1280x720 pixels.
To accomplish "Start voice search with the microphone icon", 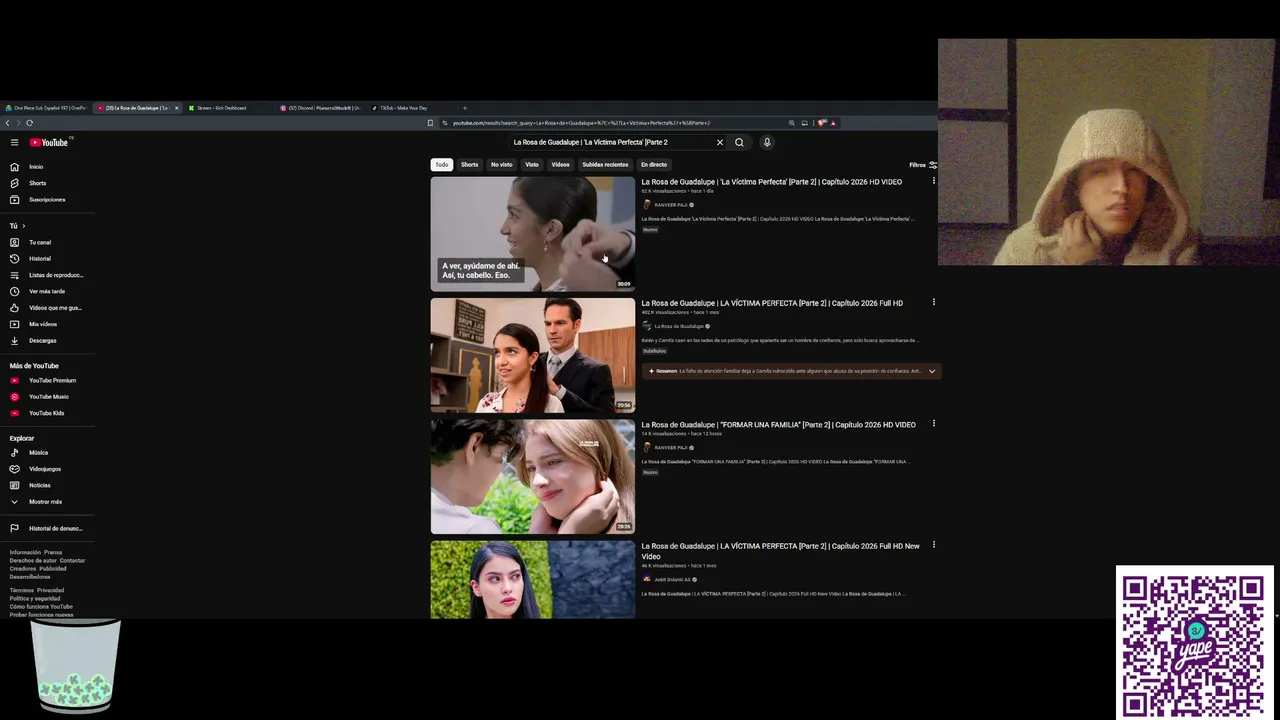I will point(767,142).
